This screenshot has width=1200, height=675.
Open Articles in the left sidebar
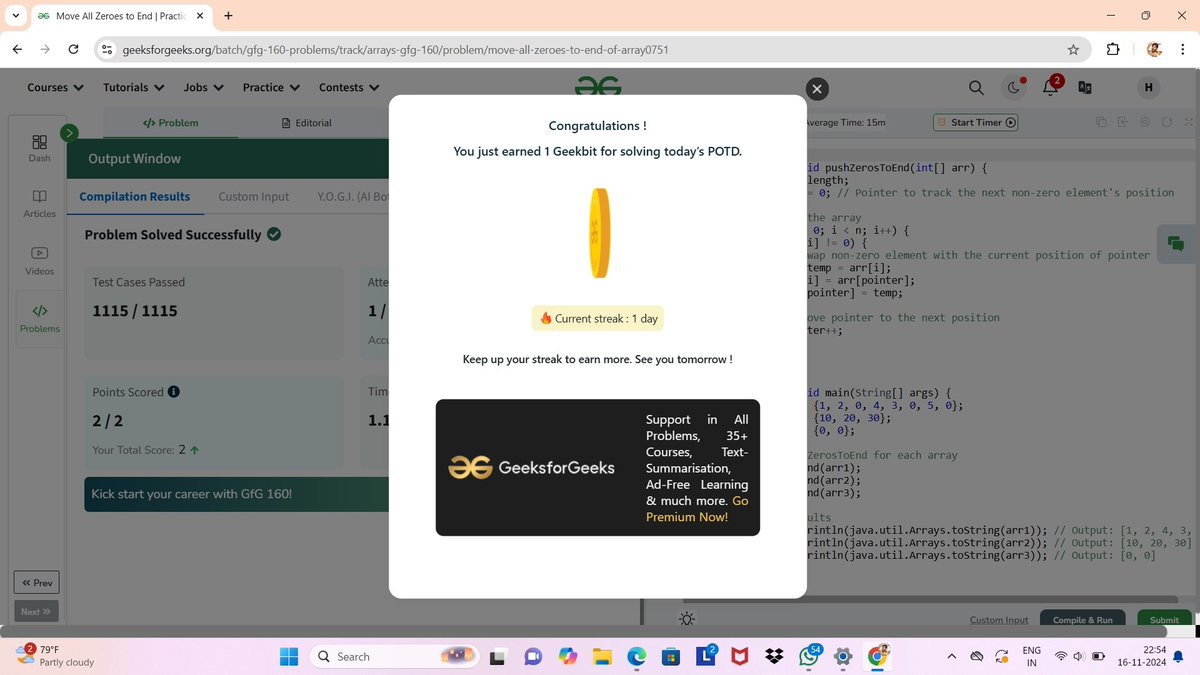(x=40, y=204)
